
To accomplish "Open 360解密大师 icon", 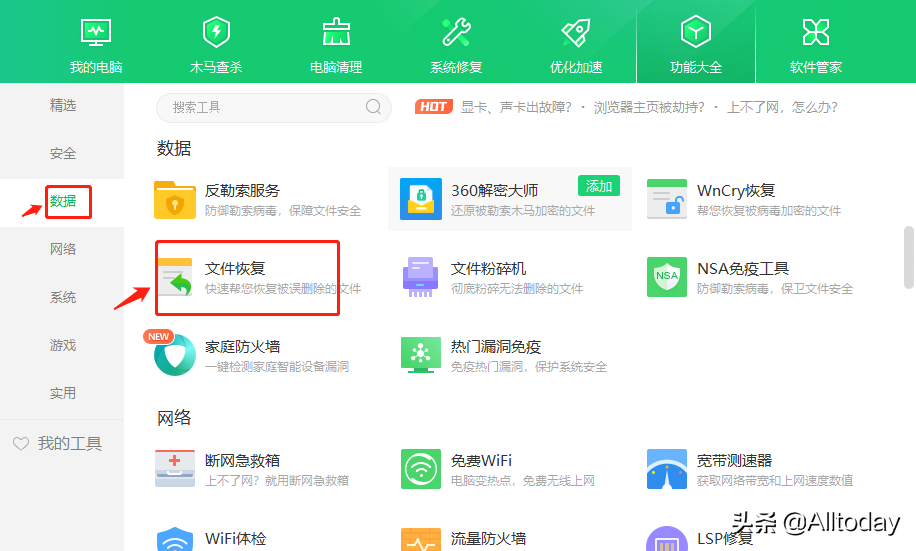I will point(421,199).
